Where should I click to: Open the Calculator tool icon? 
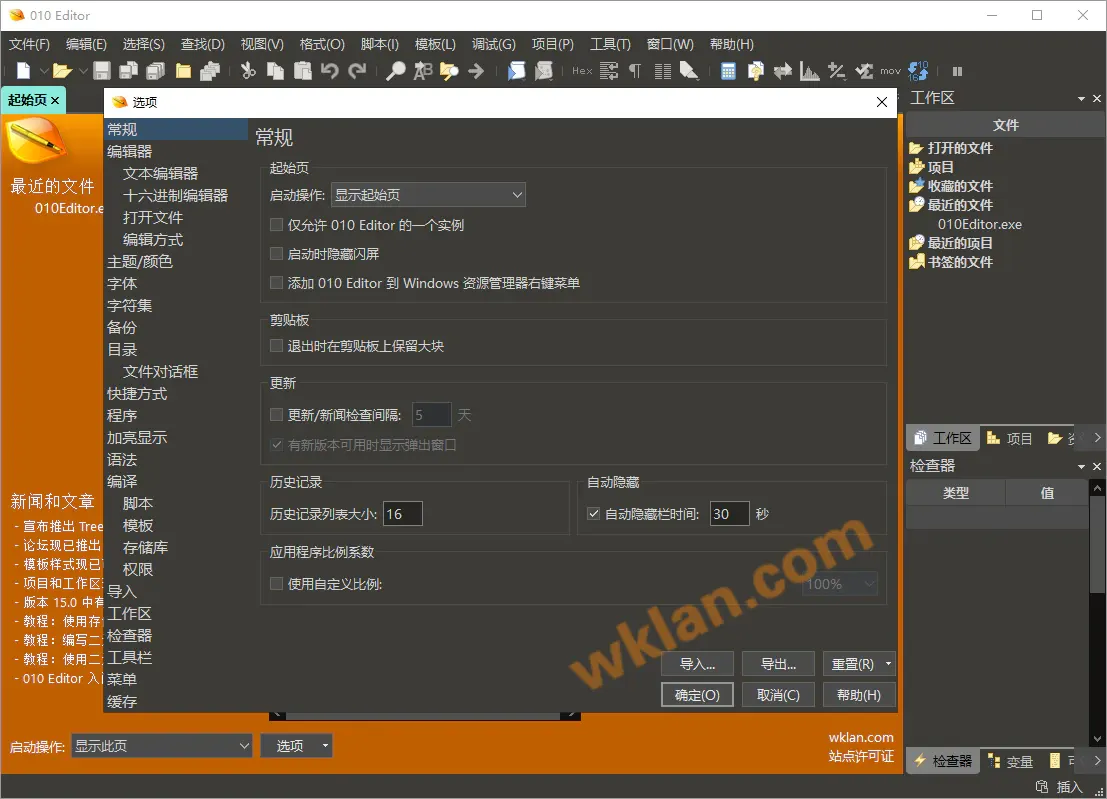point(729,71)
